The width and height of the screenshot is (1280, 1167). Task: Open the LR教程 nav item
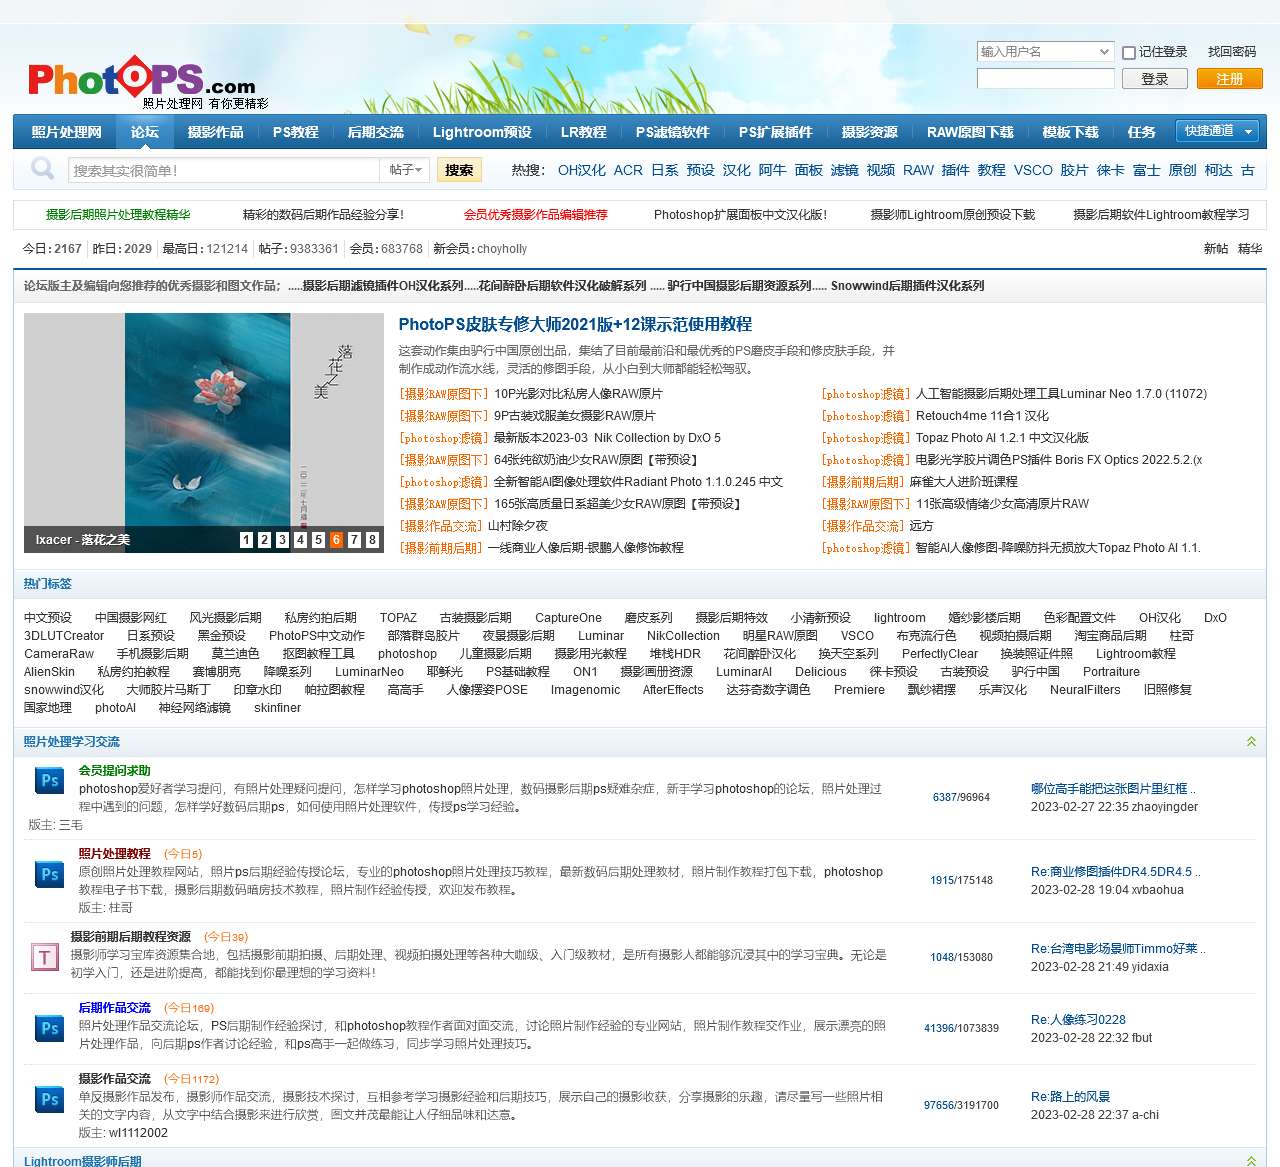pyautogui.click(x=583, y=132)
